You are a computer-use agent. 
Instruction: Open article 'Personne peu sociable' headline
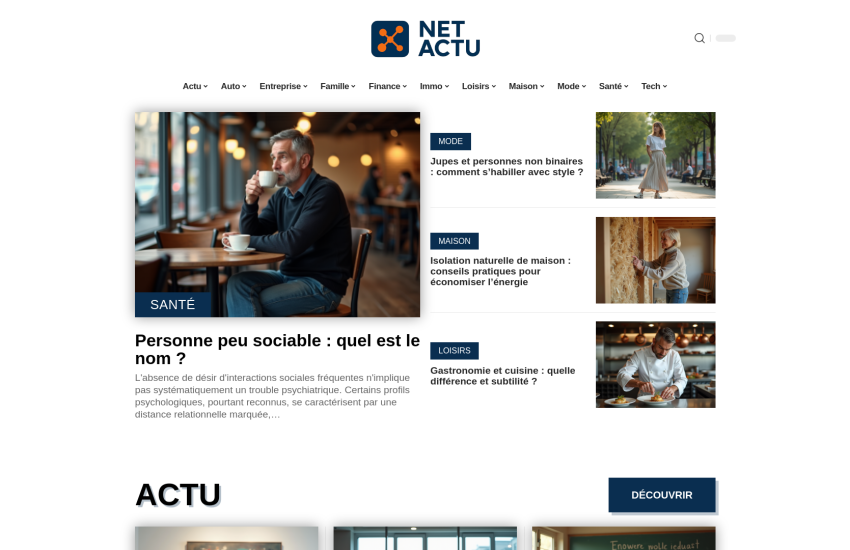coord(277,350)
